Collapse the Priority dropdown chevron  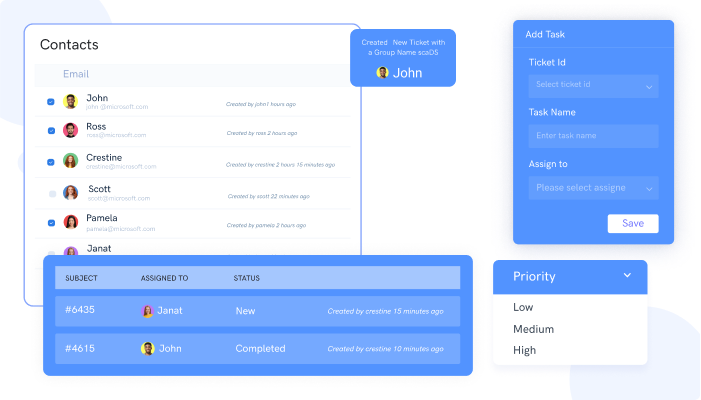pyautogui.click(x=627, y=275)
